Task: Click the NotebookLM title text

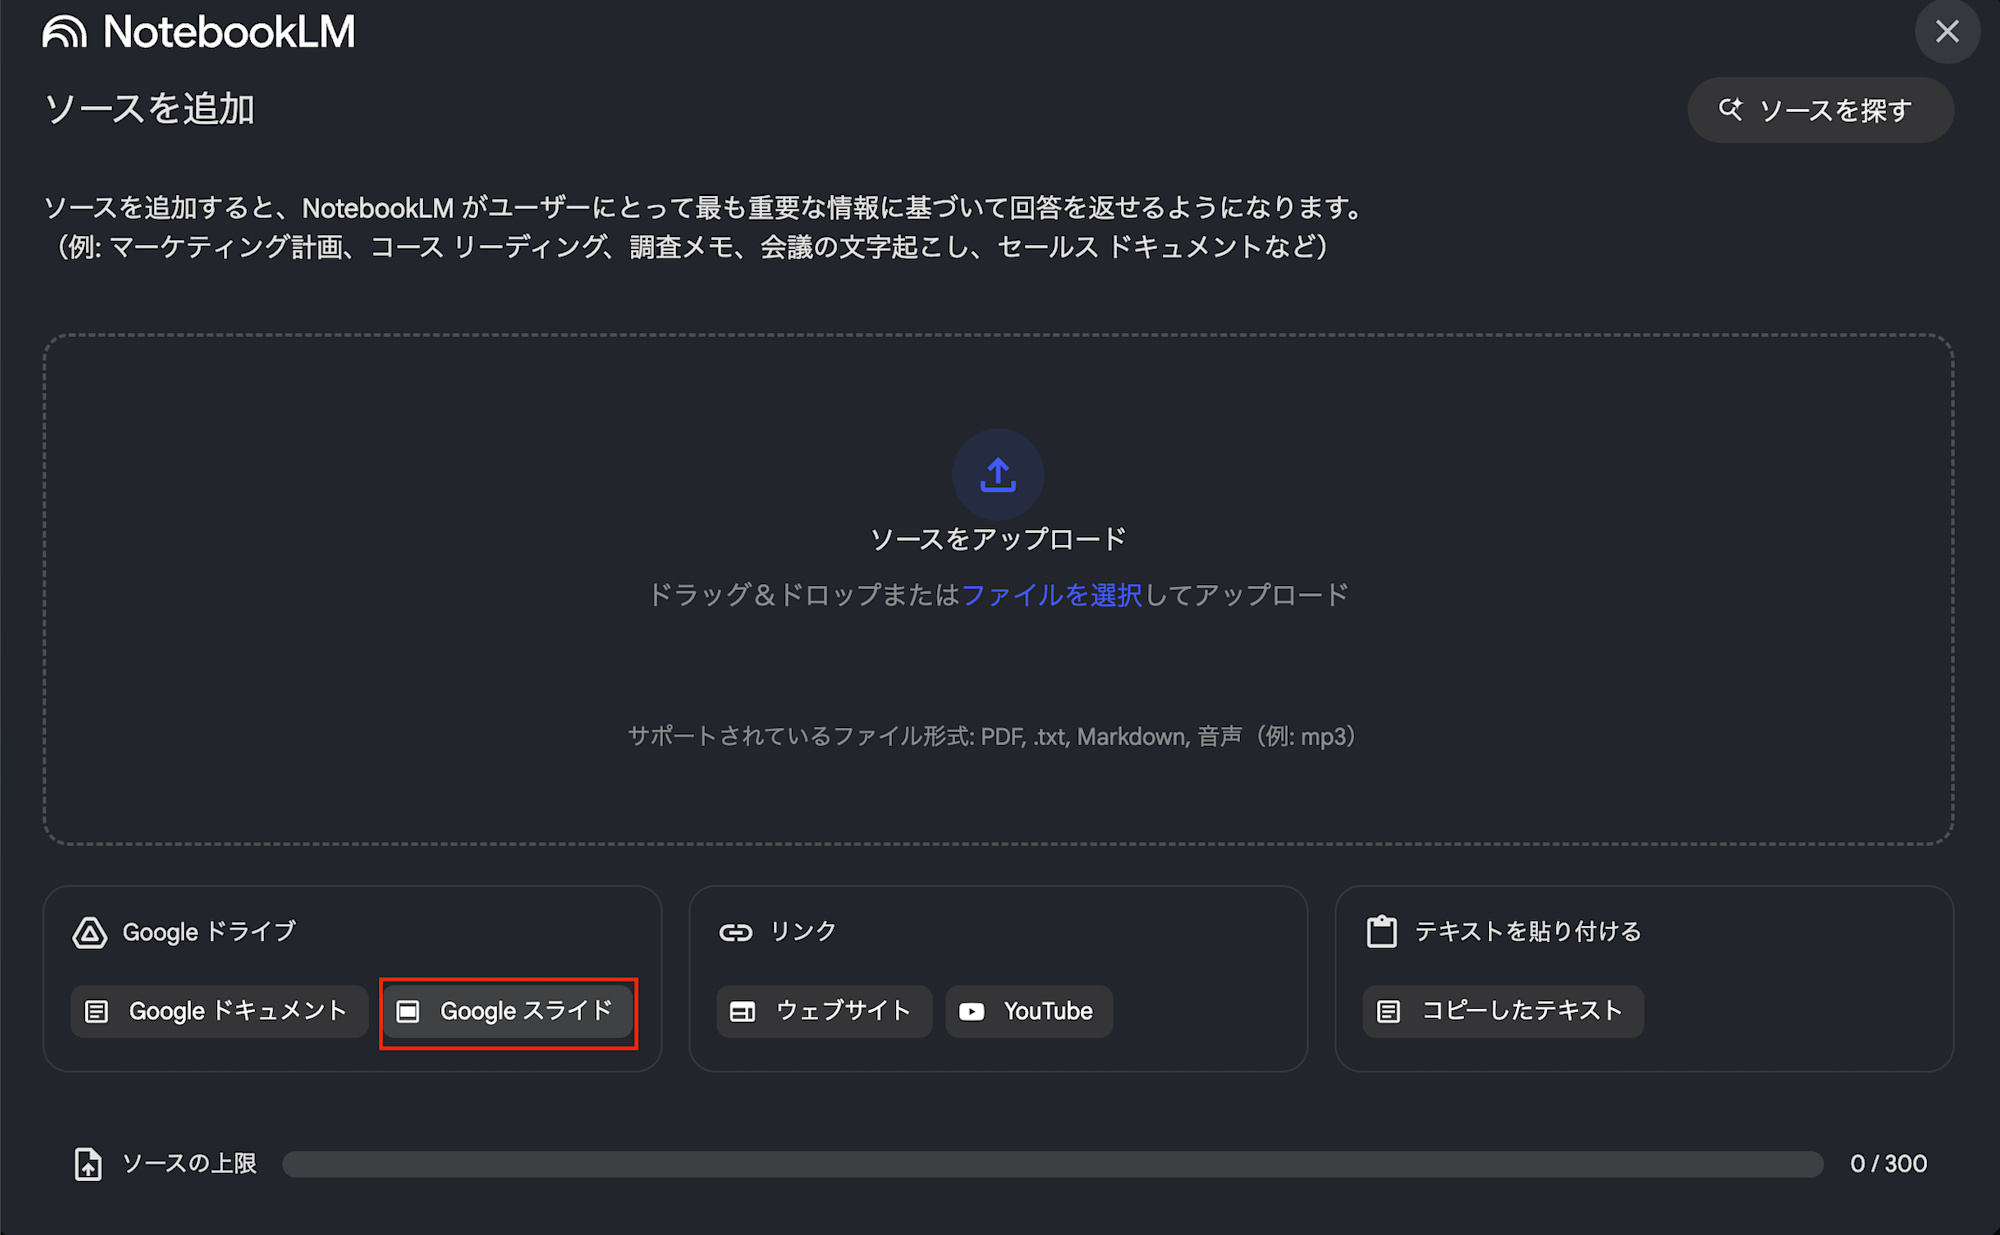Action: 229,32
